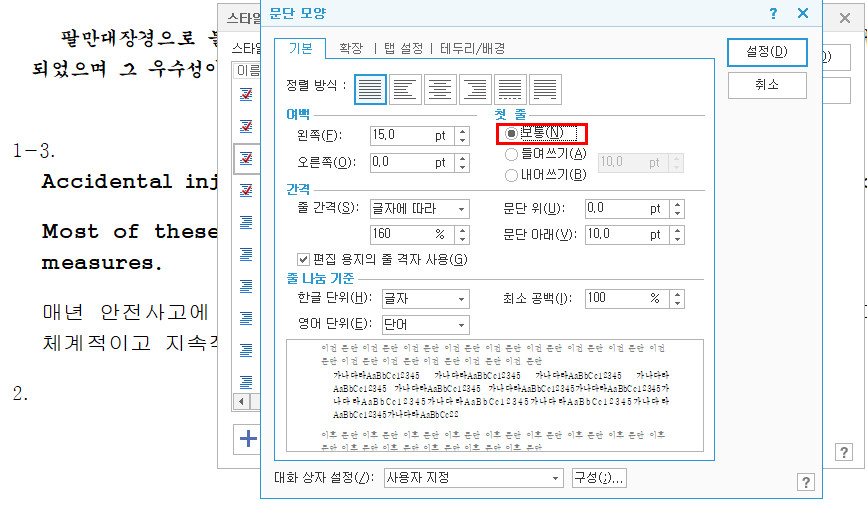
Task: Open the 영어 단위 dropdown
Action: [418, 324]
